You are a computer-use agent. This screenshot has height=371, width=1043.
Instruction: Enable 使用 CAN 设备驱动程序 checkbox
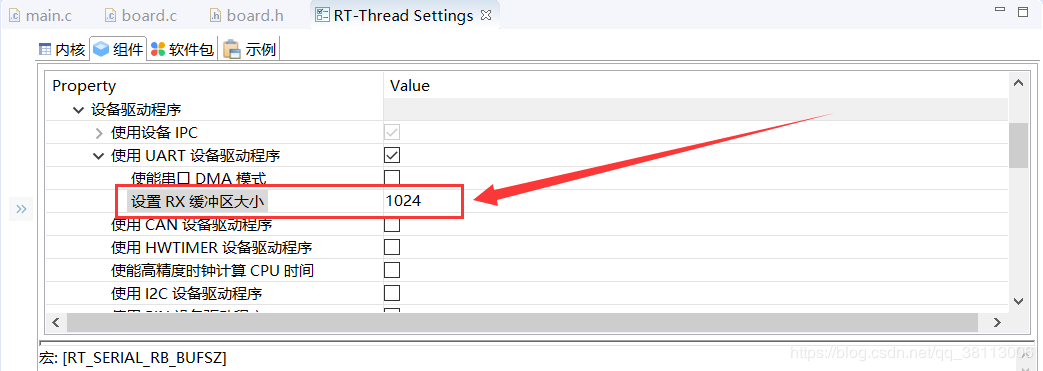tap(392, 225)
